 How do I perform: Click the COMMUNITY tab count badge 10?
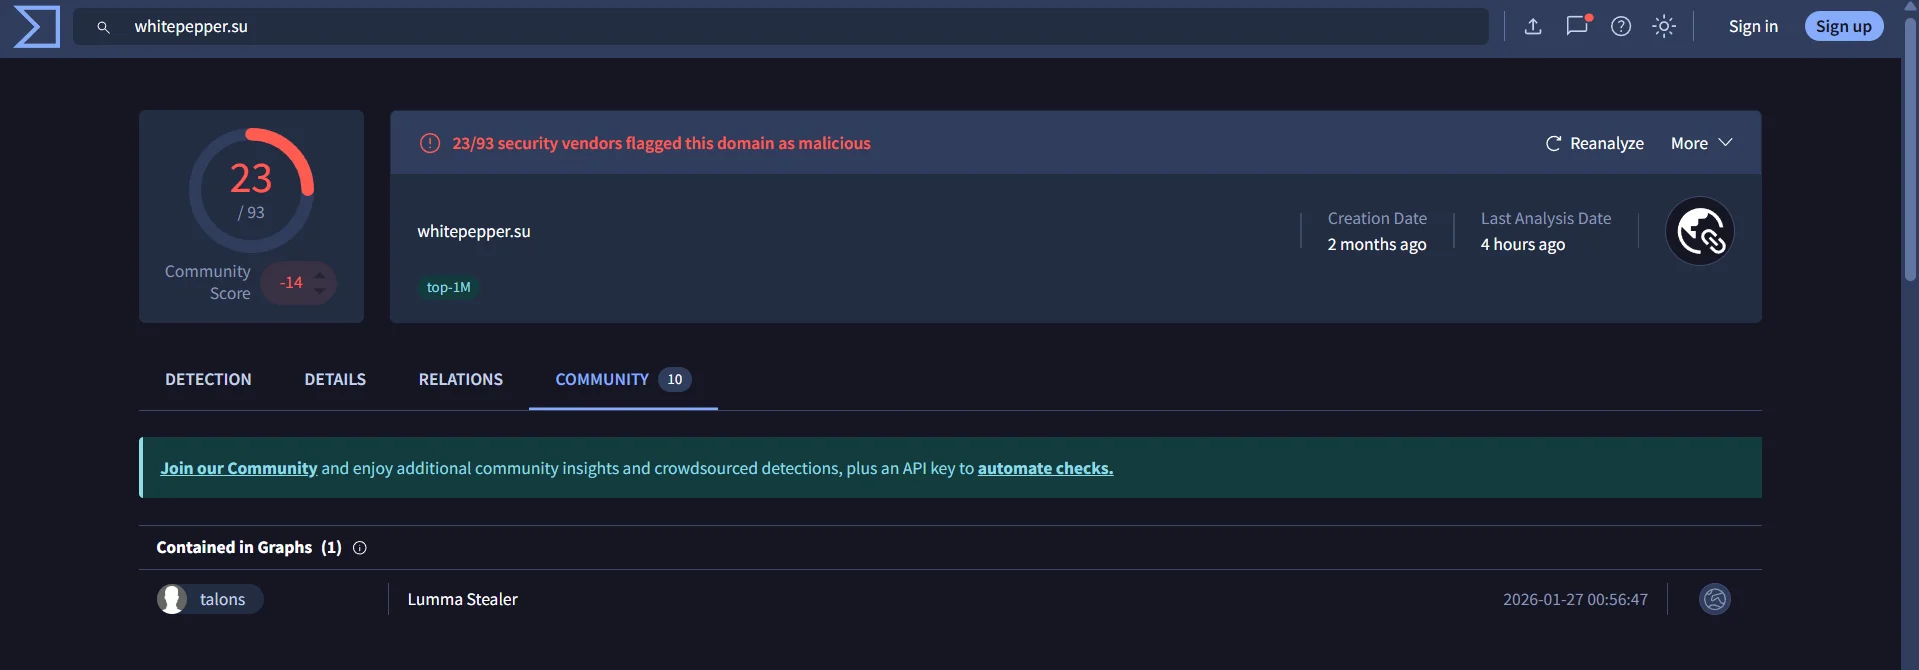click(675, 379)
